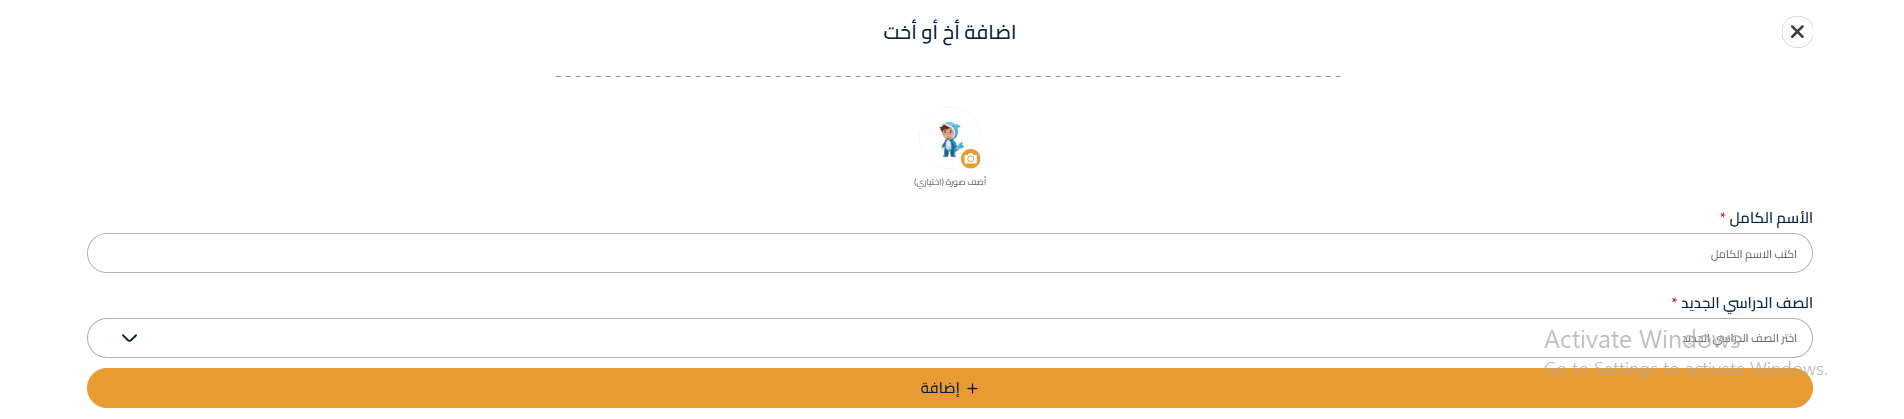Click the 'اضافة أخ أو أخت' dialog title
The image size is (1904, 419).
(950, 32)
